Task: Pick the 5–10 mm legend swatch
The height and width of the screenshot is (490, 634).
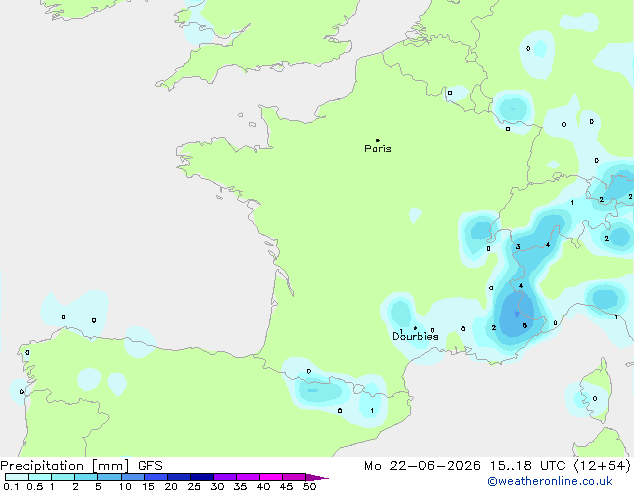Action: (109, 477)
